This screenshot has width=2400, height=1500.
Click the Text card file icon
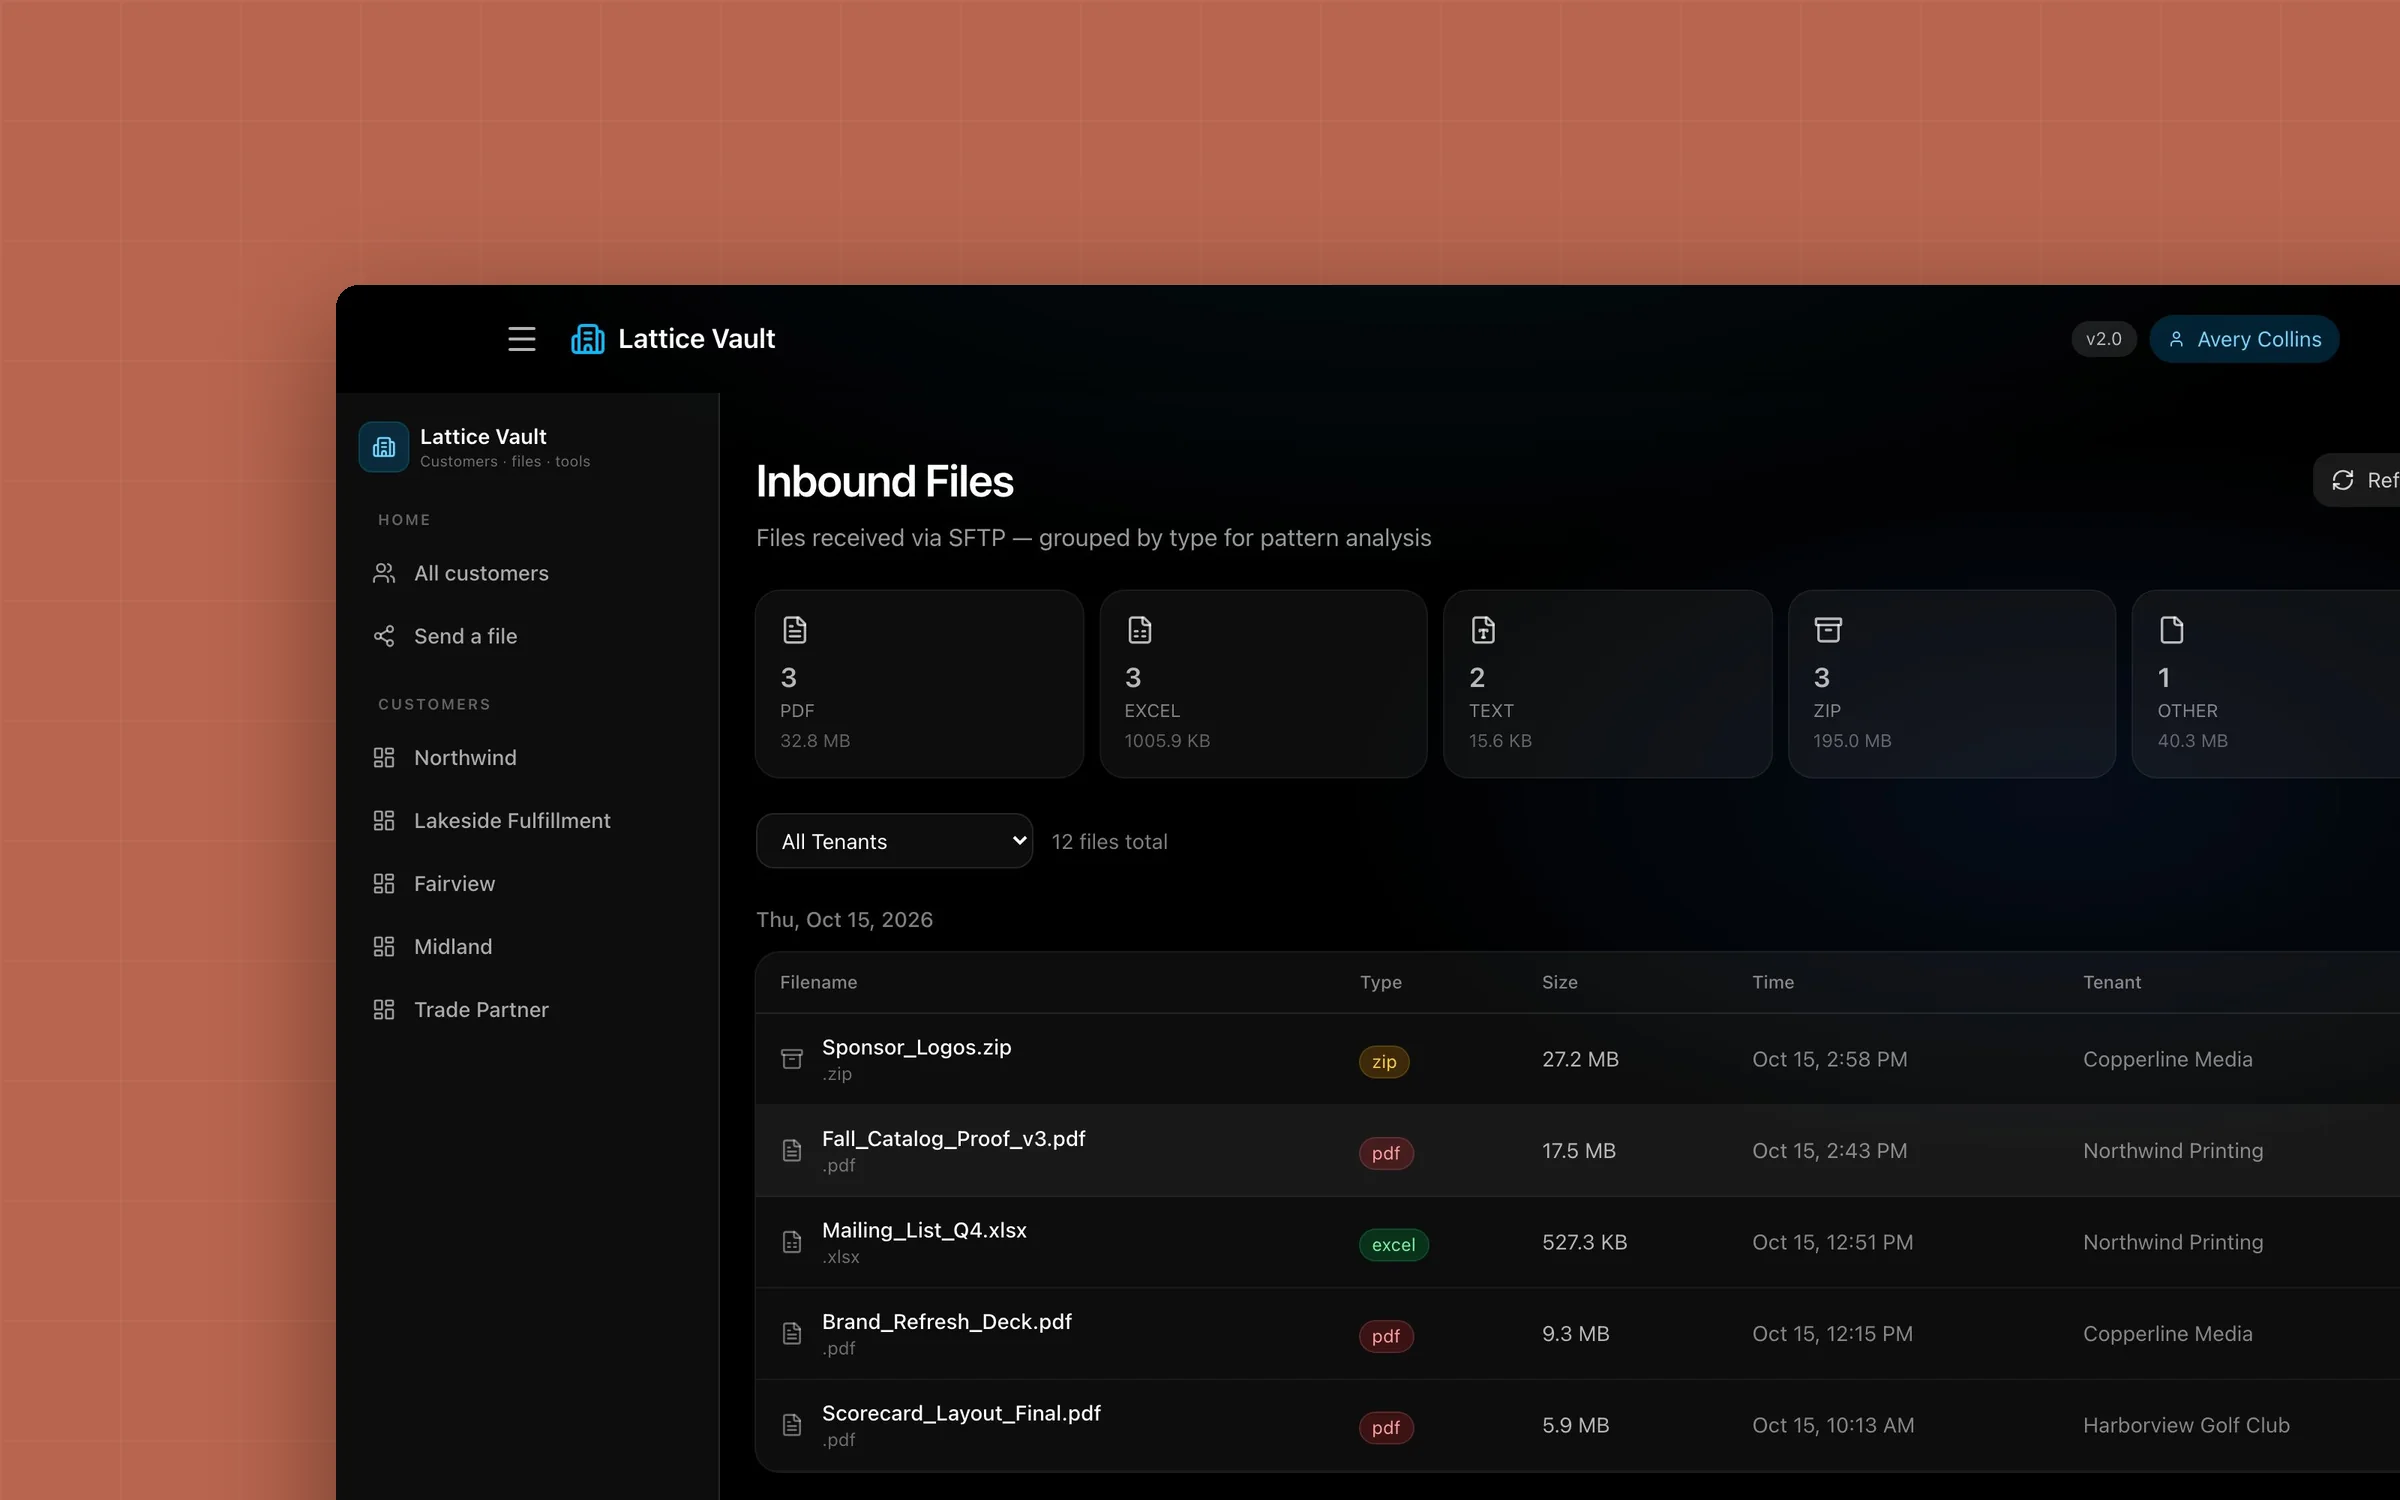tap(1484, 630)
